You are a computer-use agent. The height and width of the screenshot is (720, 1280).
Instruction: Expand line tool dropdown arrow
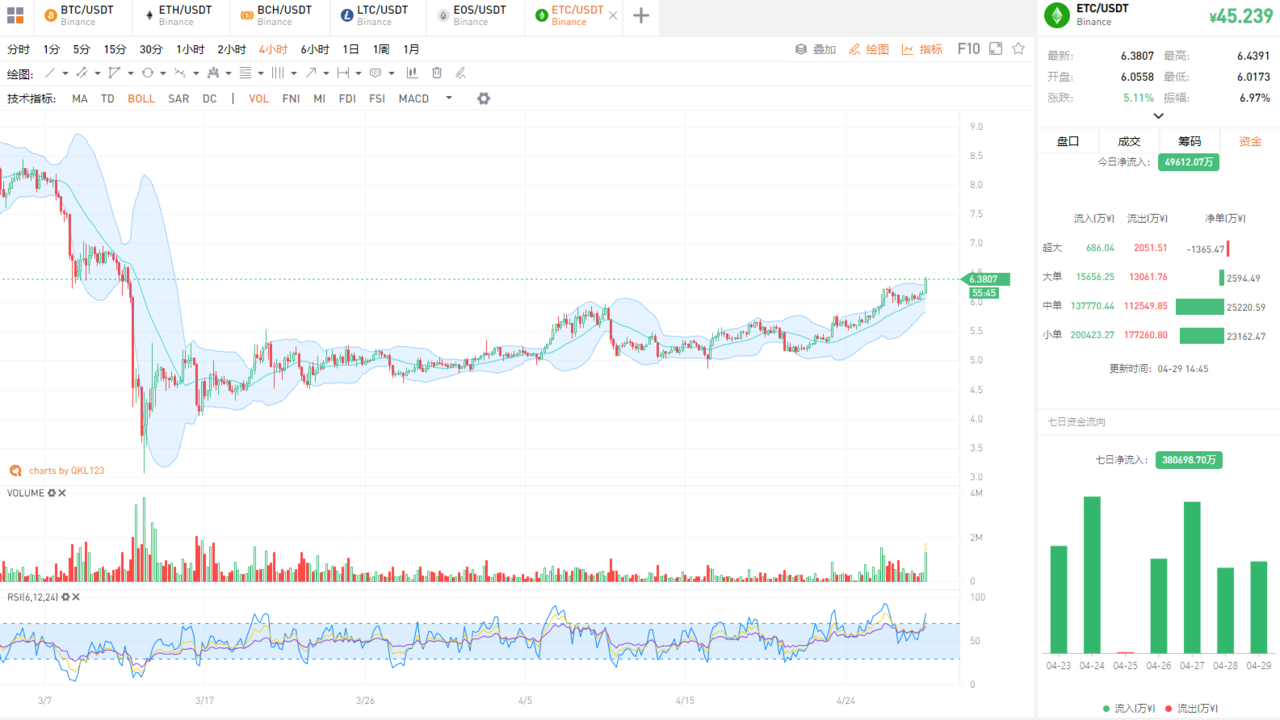tap(65, 73)
